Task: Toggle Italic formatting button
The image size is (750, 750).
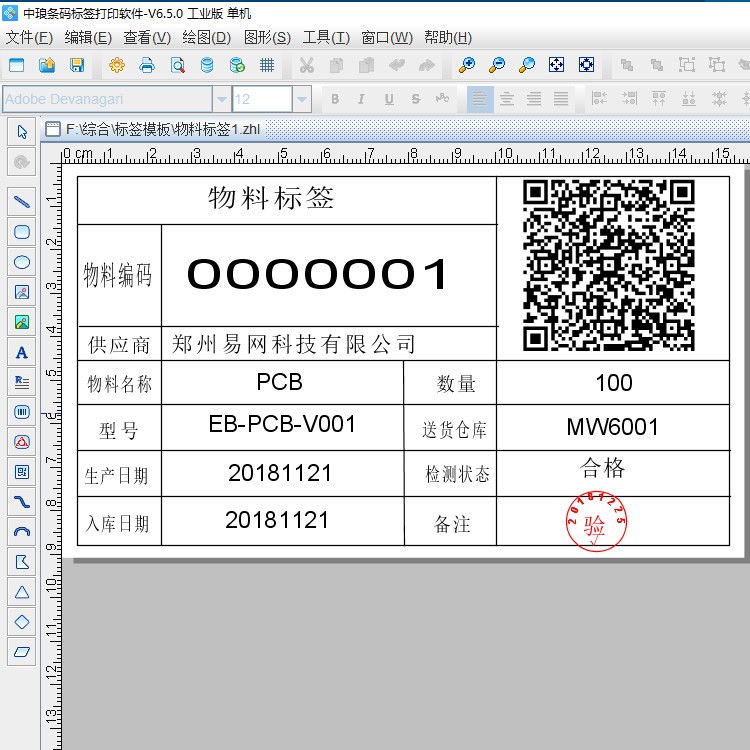Action: (x=361, y=99)
